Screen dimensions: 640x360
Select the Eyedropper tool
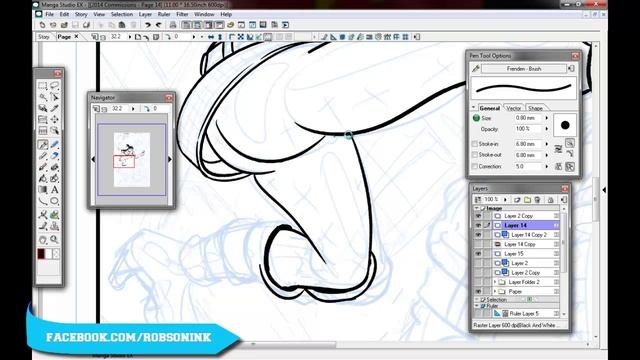pyautogui.click(x=54, y=108)
